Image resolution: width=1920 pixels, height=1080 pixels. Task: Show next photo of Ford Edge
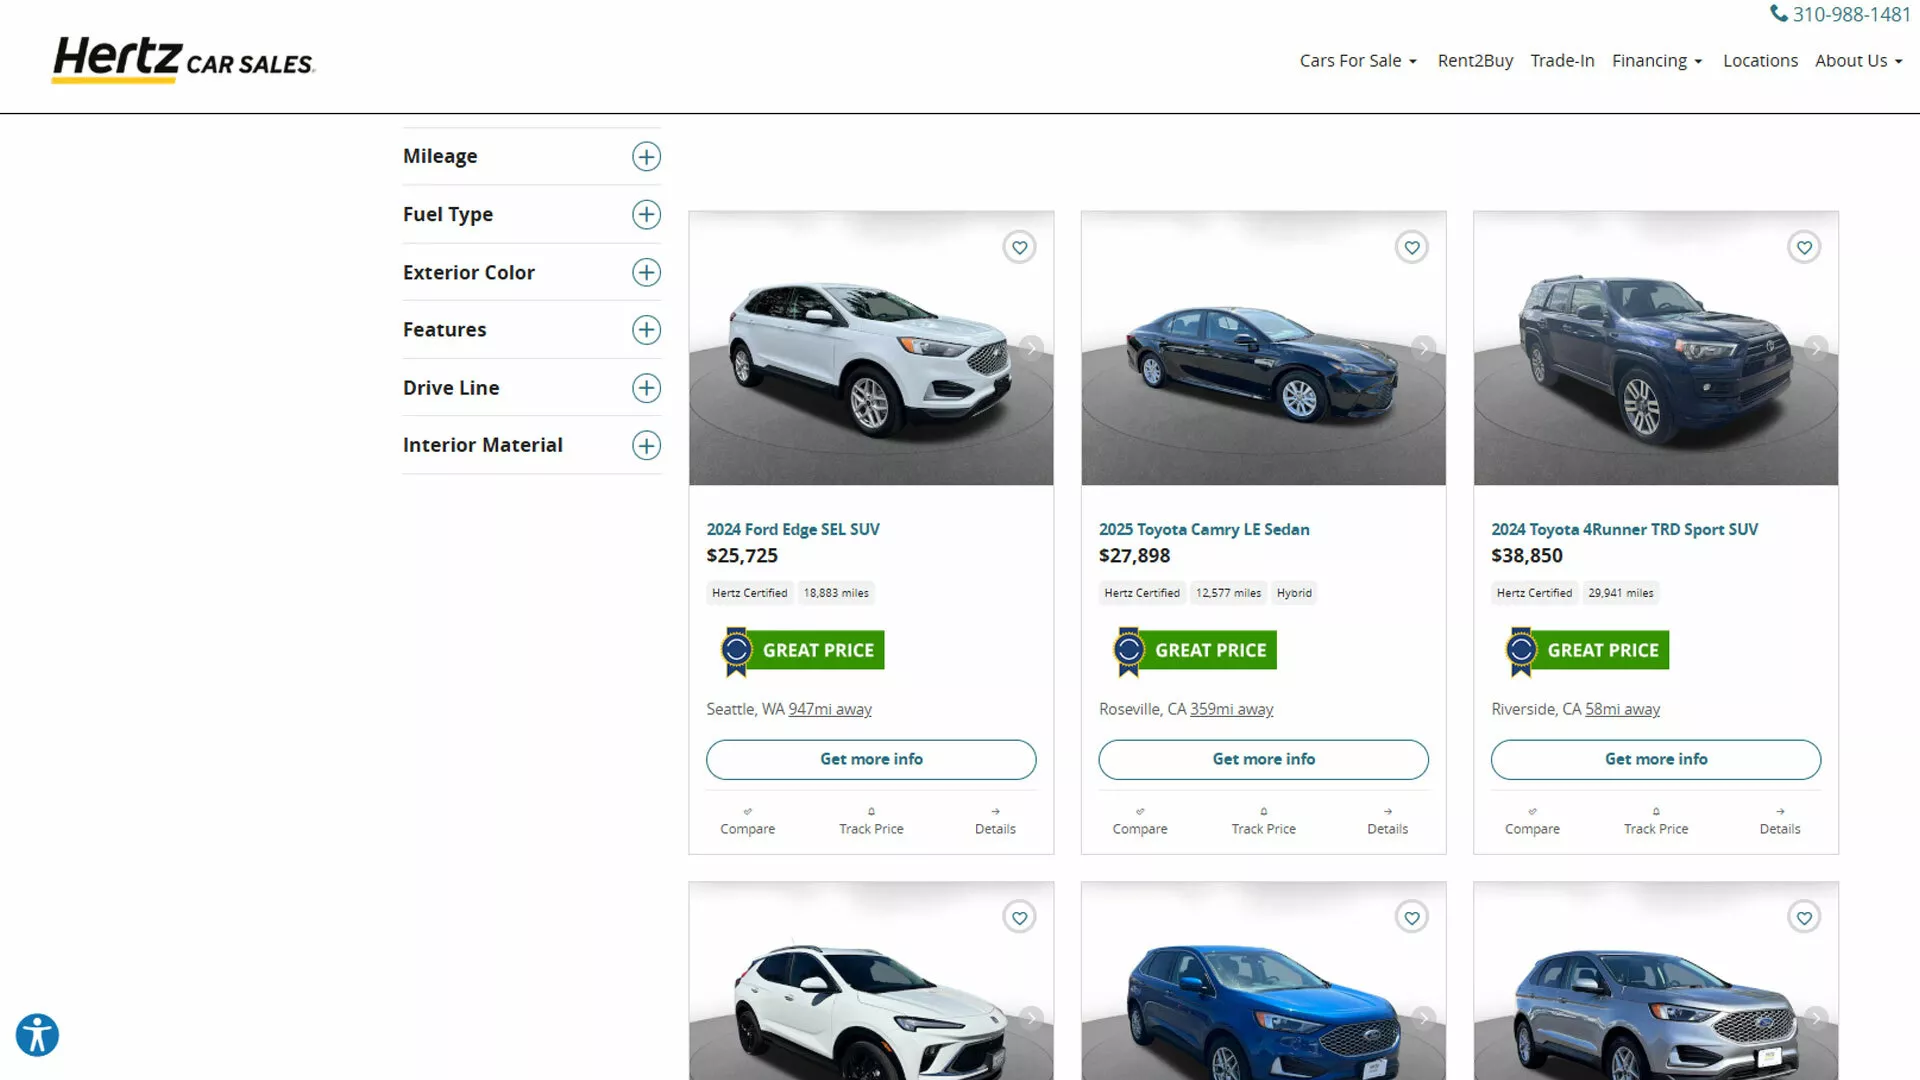coord(1031,348)
